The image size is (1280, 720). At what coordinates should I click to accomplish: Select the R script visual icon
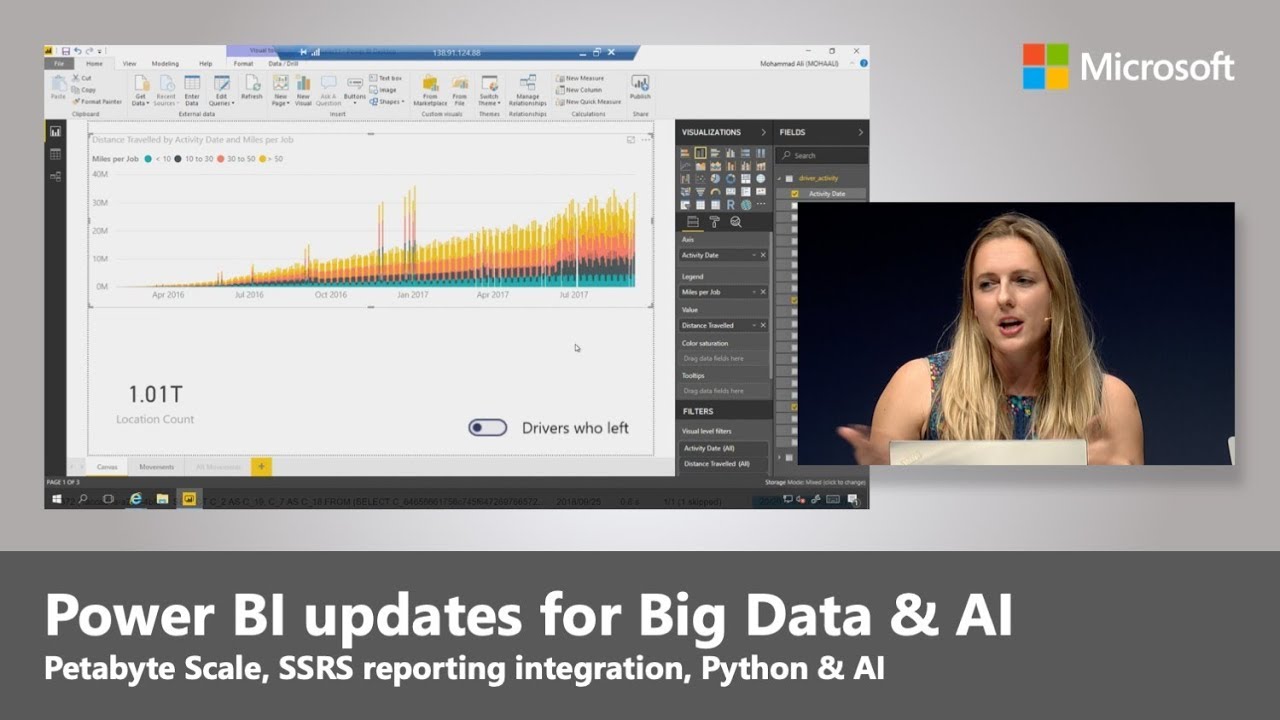731,204
